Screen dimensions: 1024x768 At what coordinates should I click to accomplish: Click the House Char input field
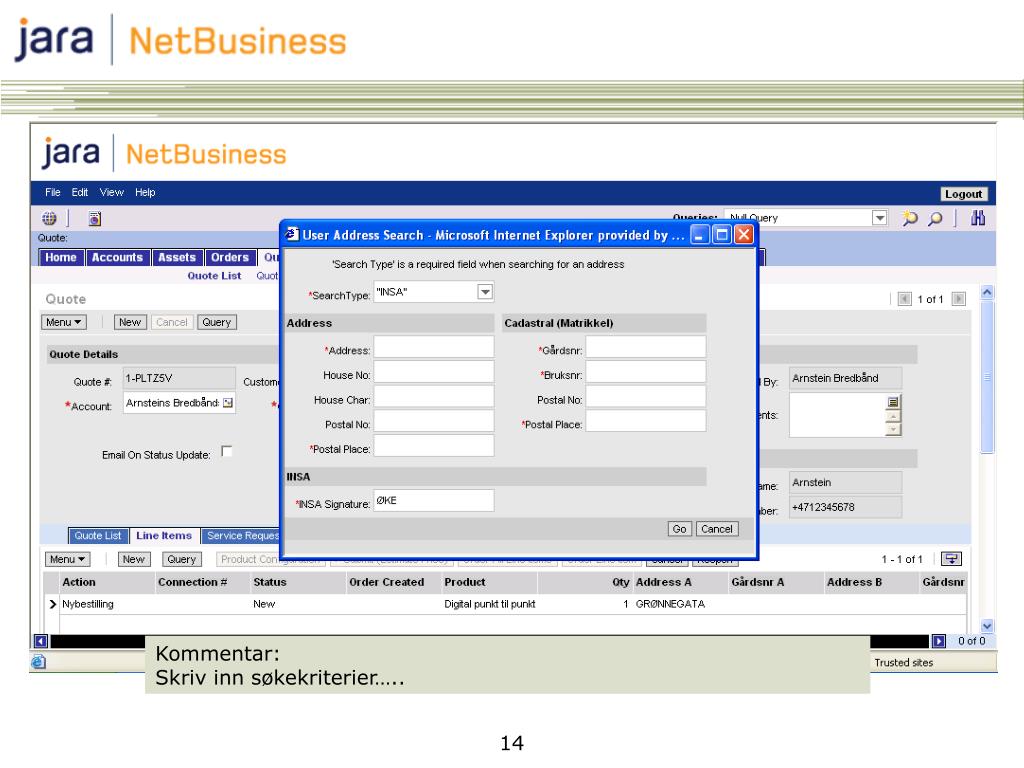434,396
